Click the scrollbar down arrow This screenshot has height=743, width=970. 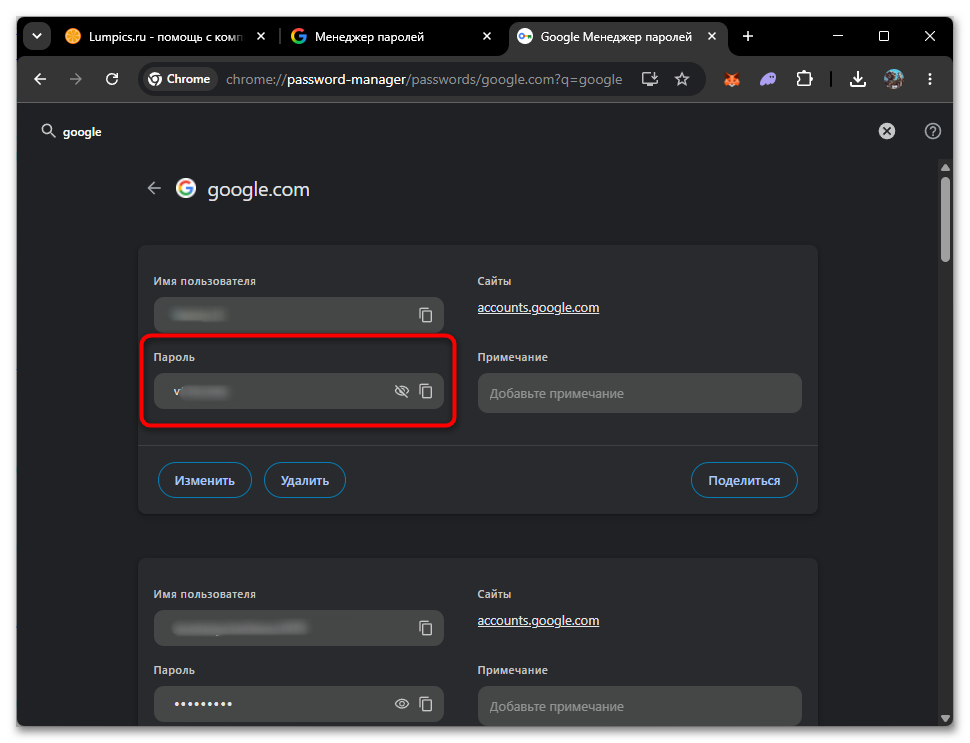click(x=945, y=718)
